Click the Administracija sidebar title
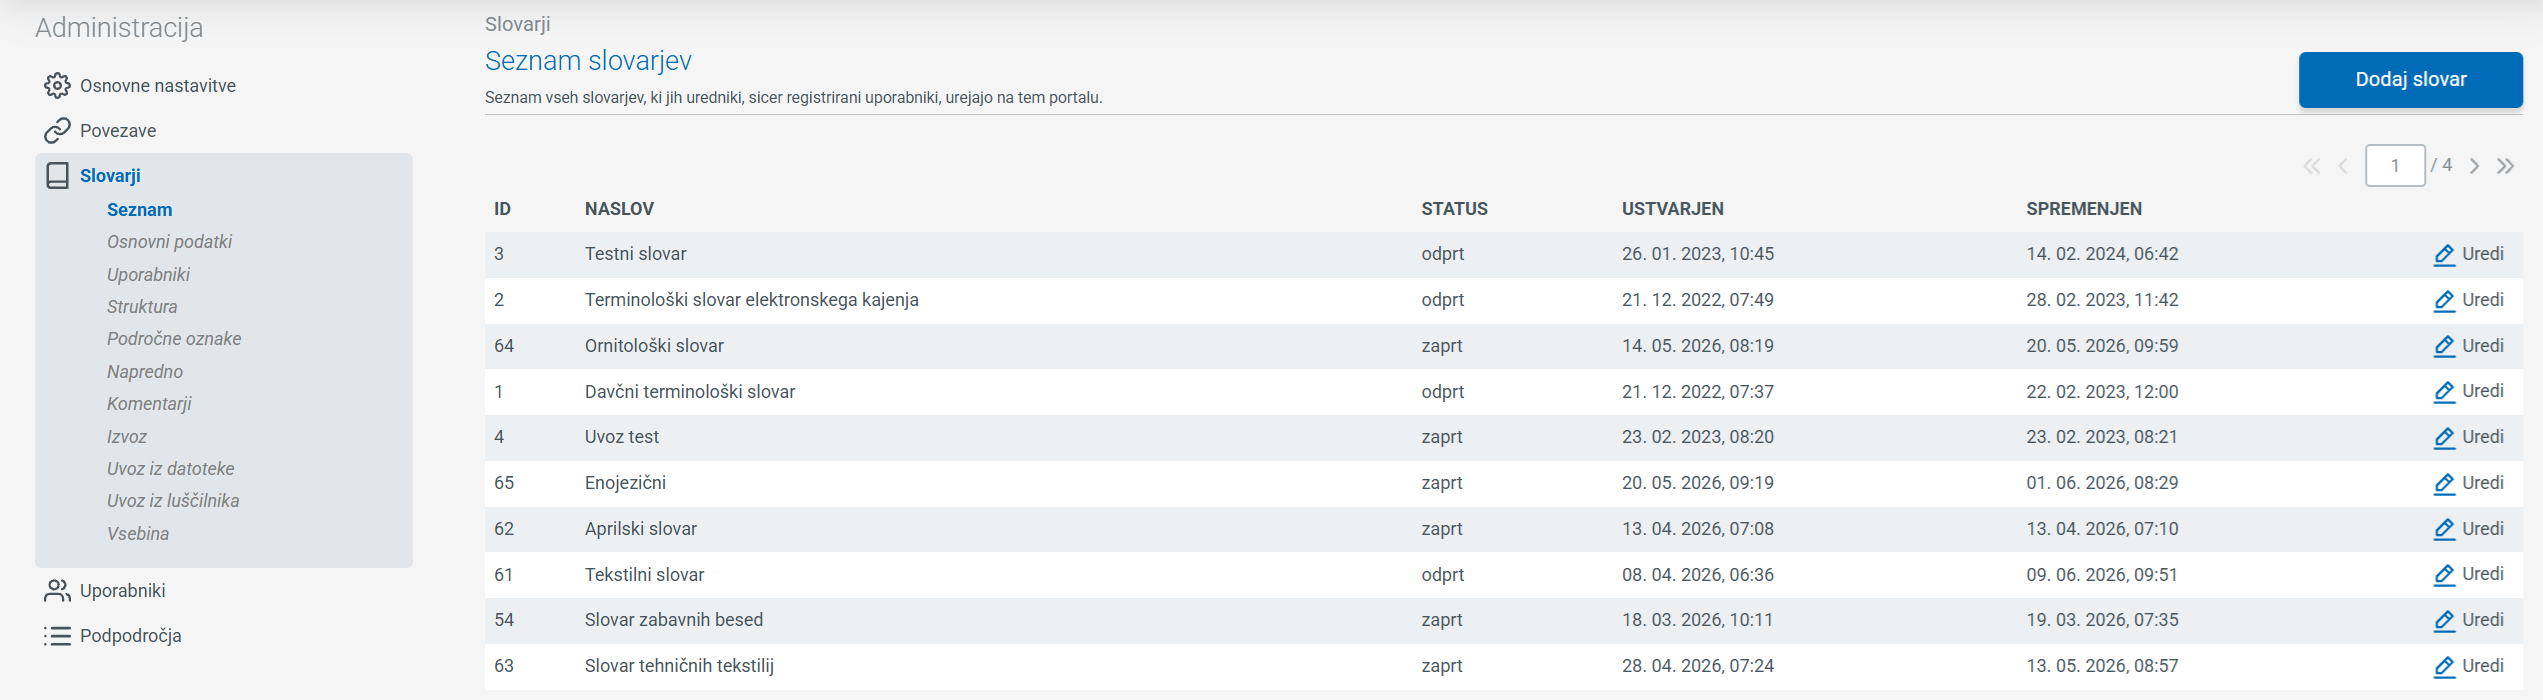Screen dimensions: 2543x700 [x=119, y=28]
